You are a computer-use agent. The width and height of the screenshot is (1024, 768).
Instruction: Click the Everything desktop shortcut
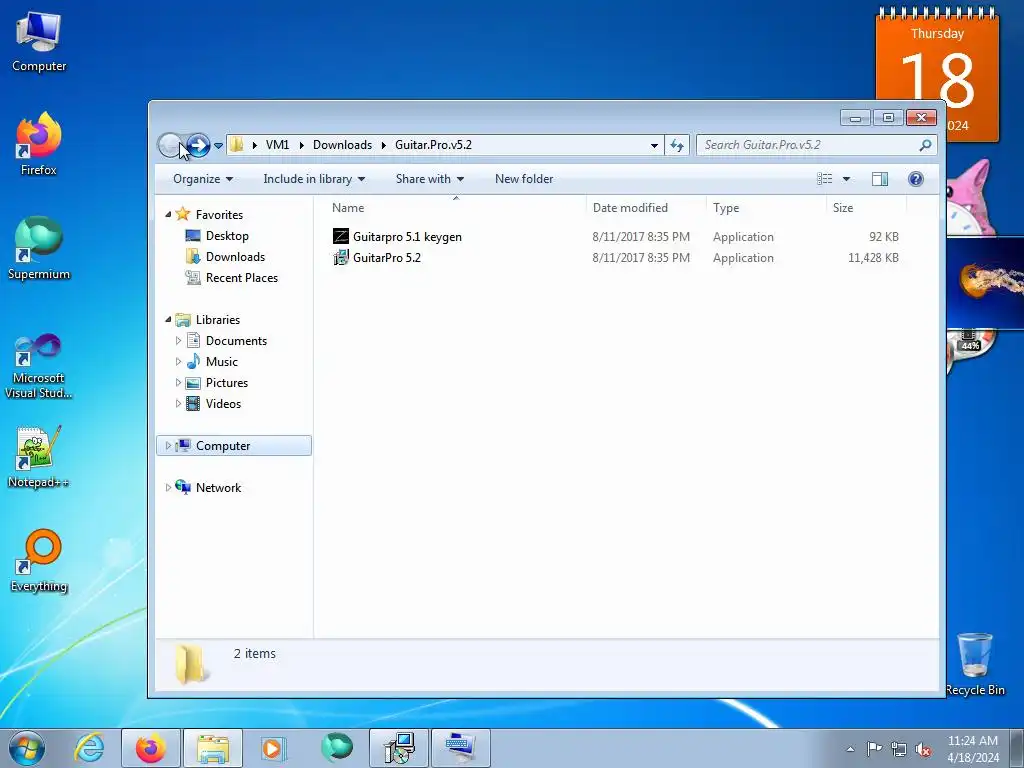(39, 561)
